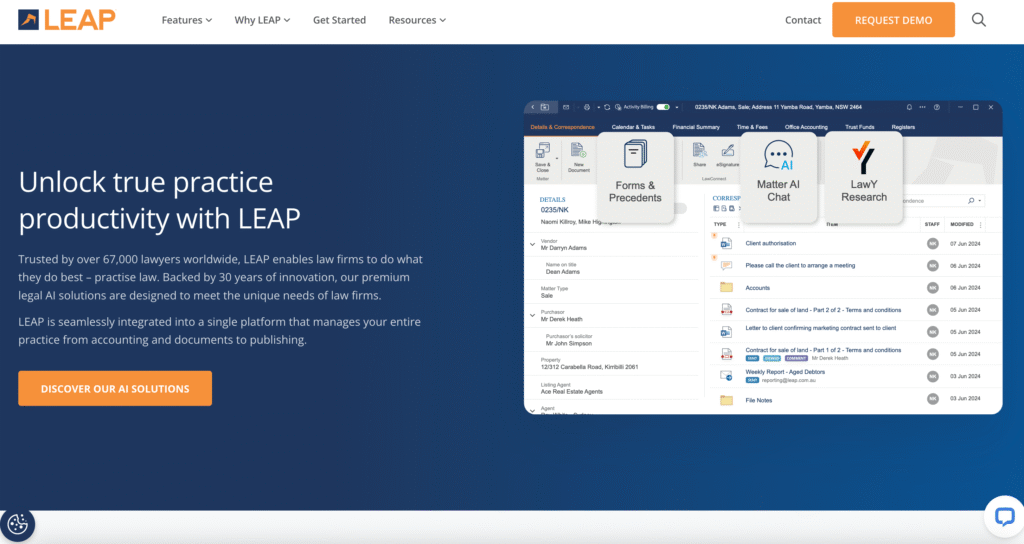Open the cookie preferences icon

[18, 524]
